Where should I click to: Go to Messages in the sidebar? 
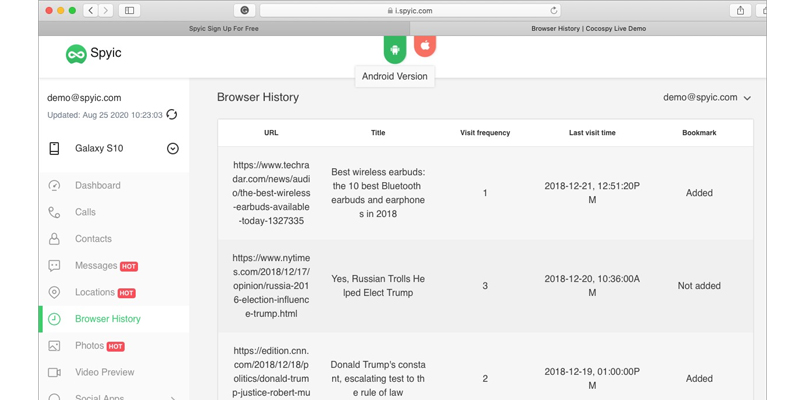point(96,266)
